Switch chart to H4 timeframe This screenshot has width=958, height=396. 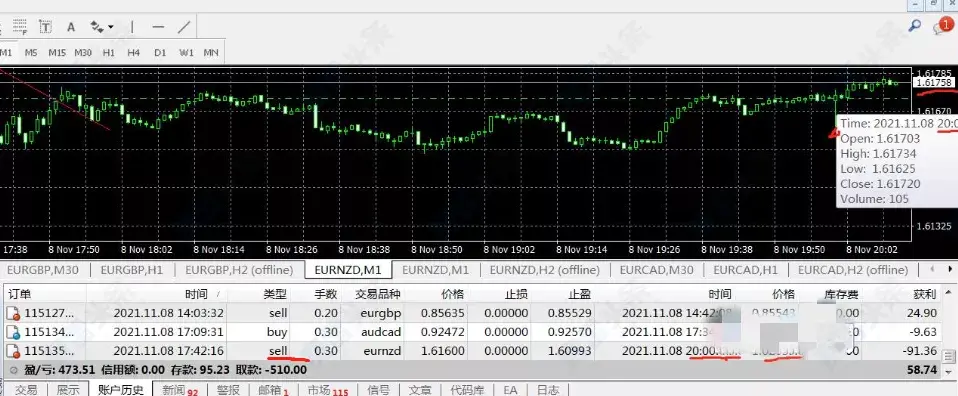(x=134, y=53)
